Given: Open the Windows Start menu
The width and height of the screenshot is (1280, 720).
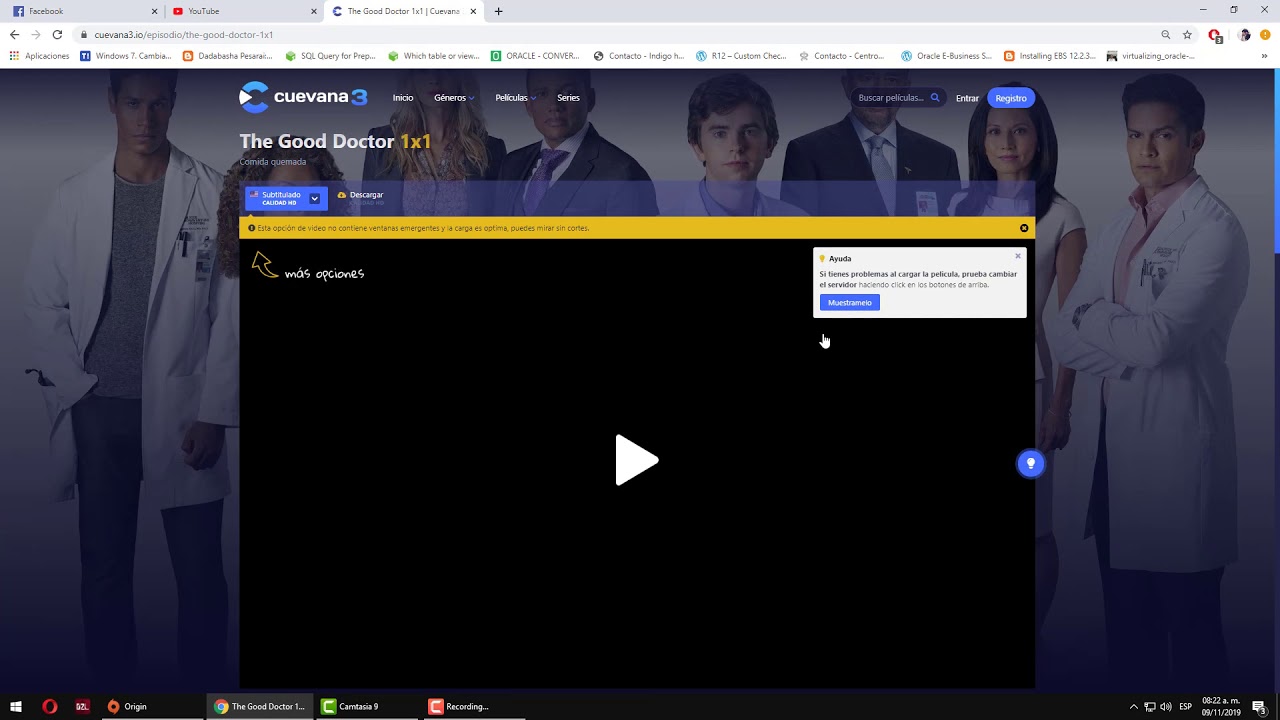Looking at the screenshot, I should click(16, 706).
